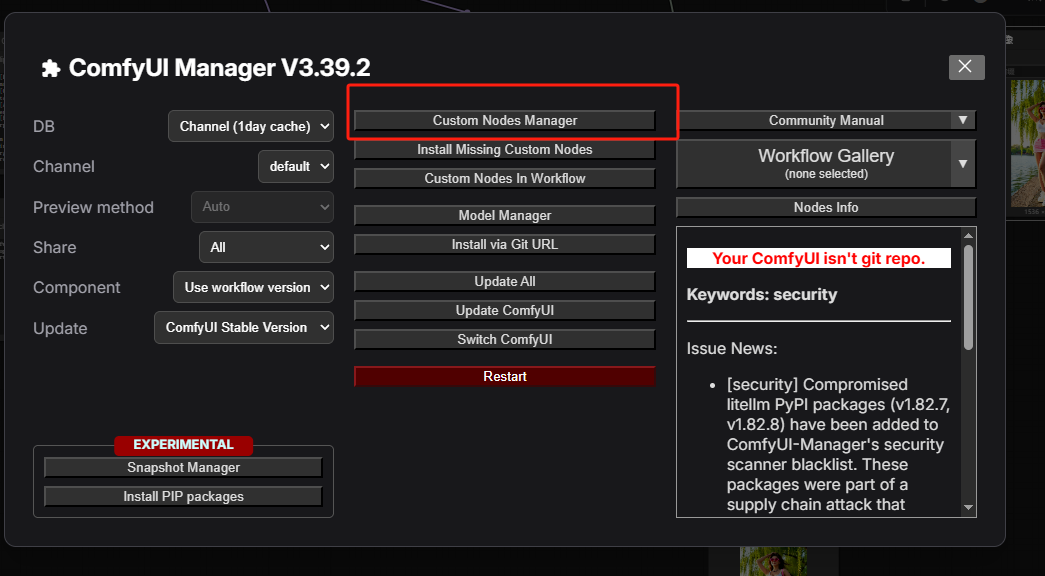Click the "Preview method" label

[93, 207]
